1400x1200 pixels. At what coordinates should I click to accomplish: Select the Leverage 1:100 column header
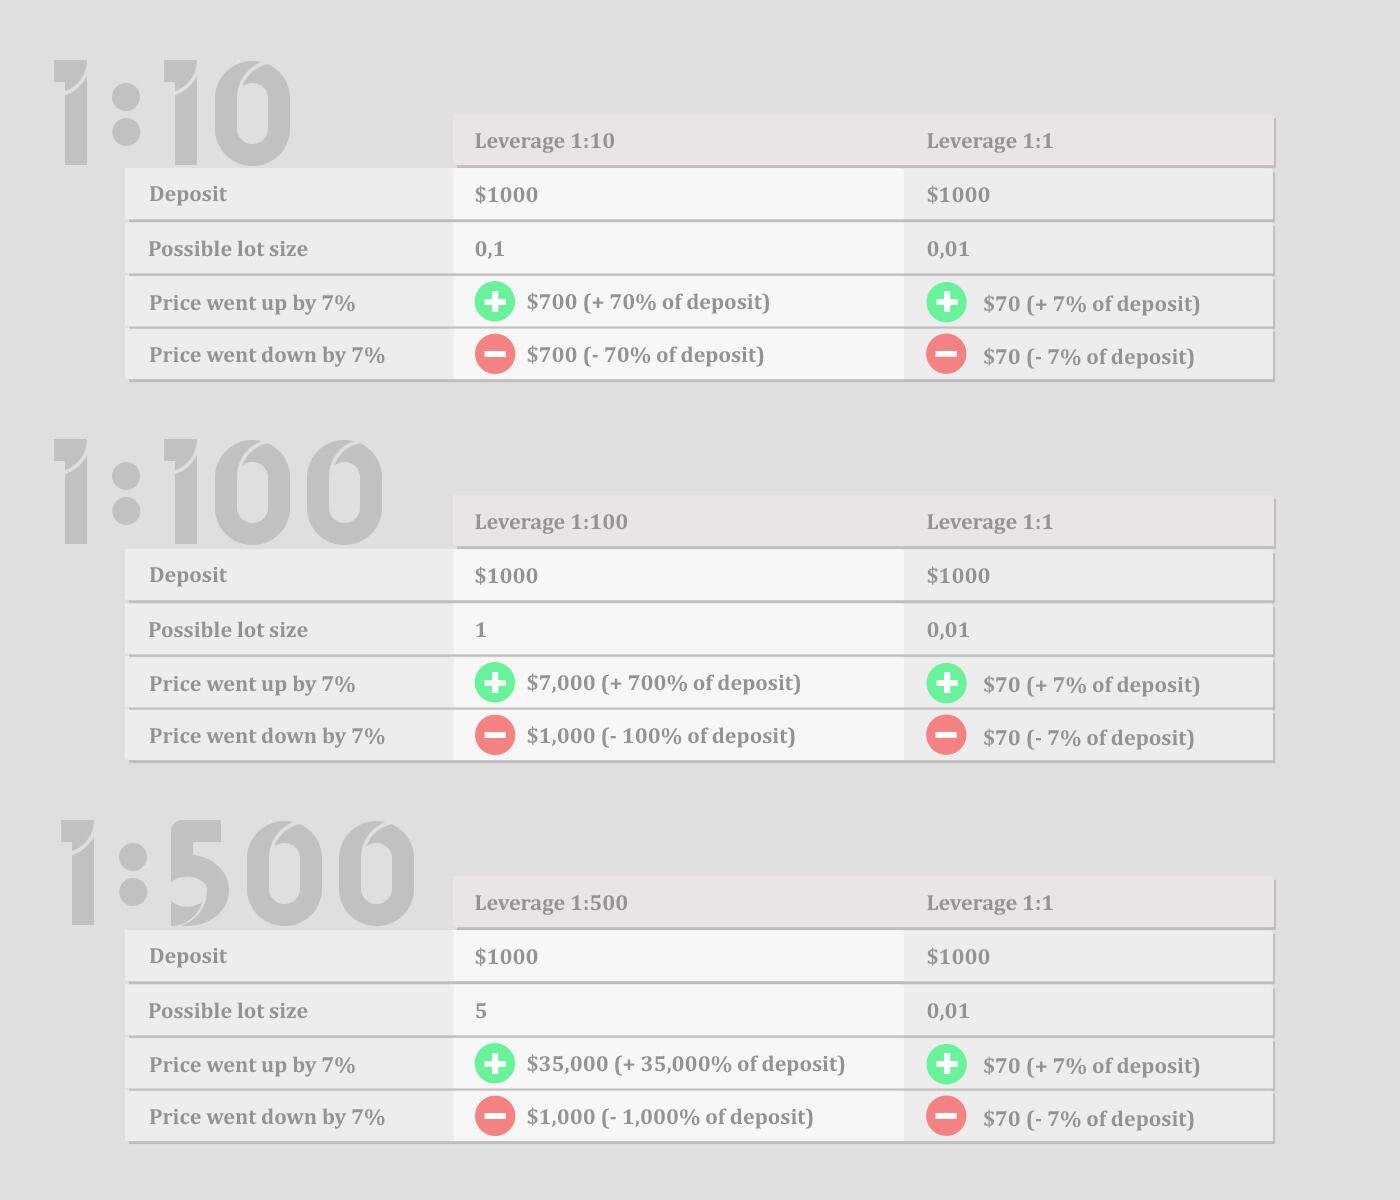[551, 522]
